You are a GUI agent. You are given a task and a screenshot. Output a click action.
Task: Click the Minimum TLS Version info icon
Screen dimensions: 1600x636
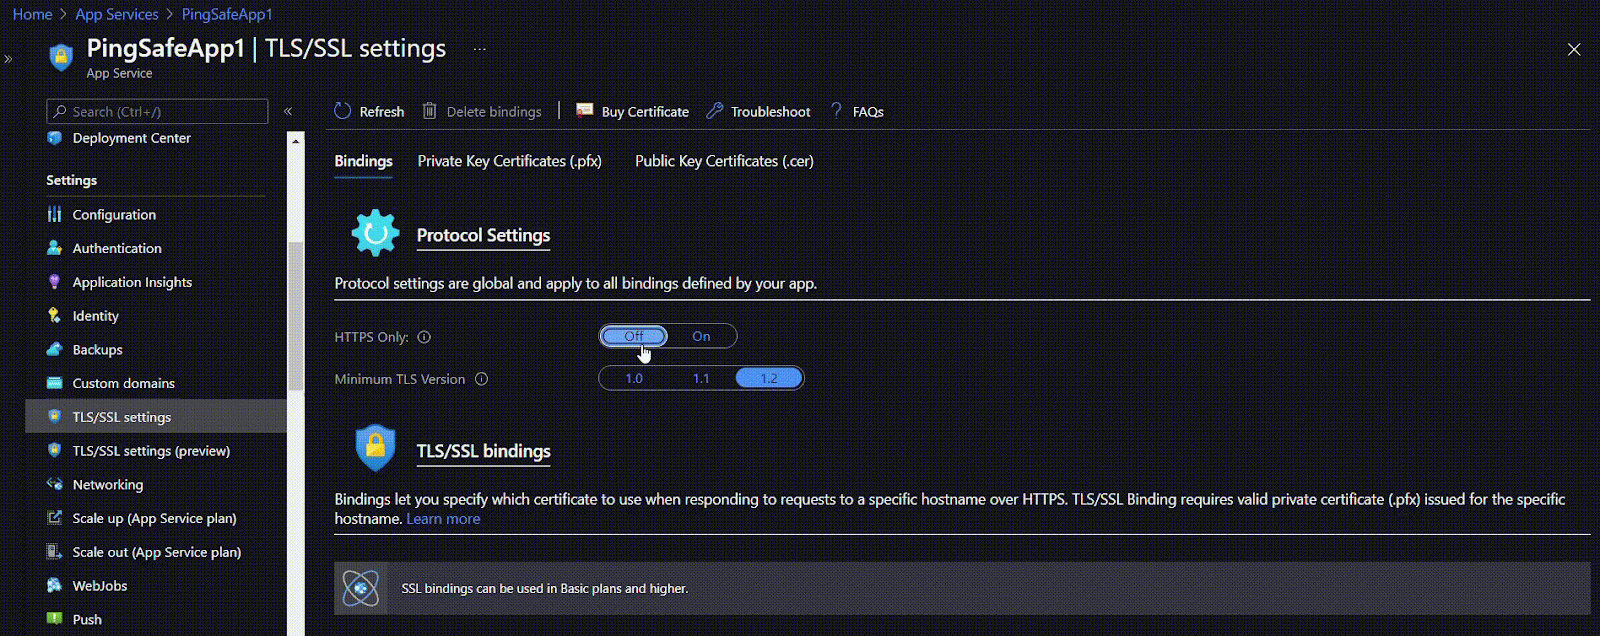(481, 379)
